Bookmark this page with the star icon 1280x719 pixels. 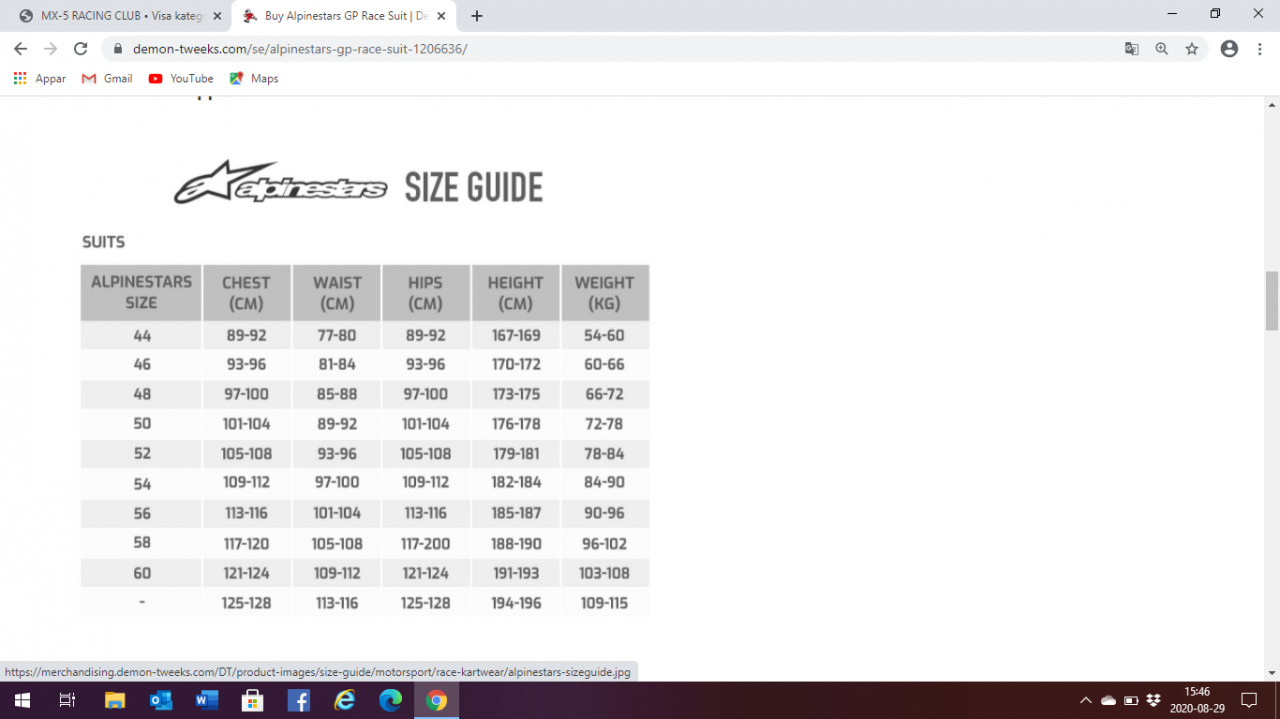1191,48
